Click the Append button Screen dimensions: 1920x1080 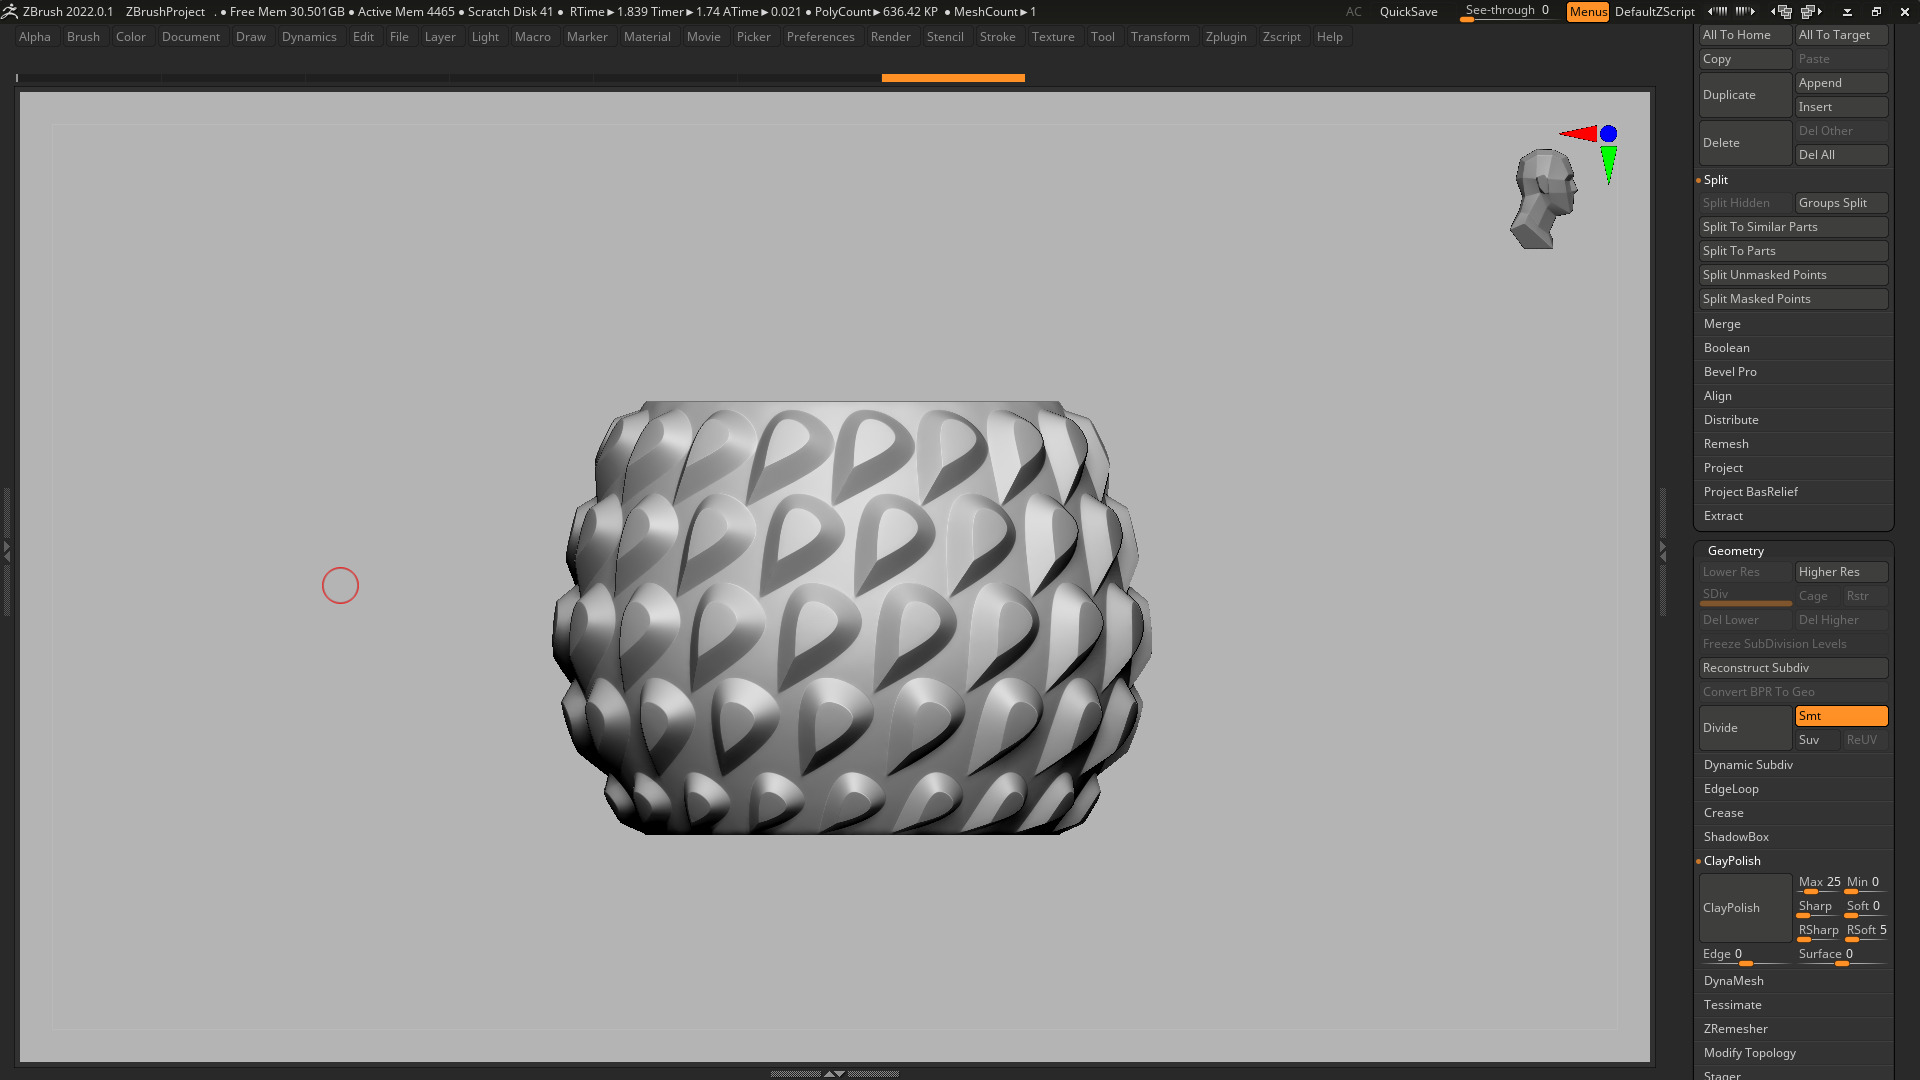[1841, 83]
